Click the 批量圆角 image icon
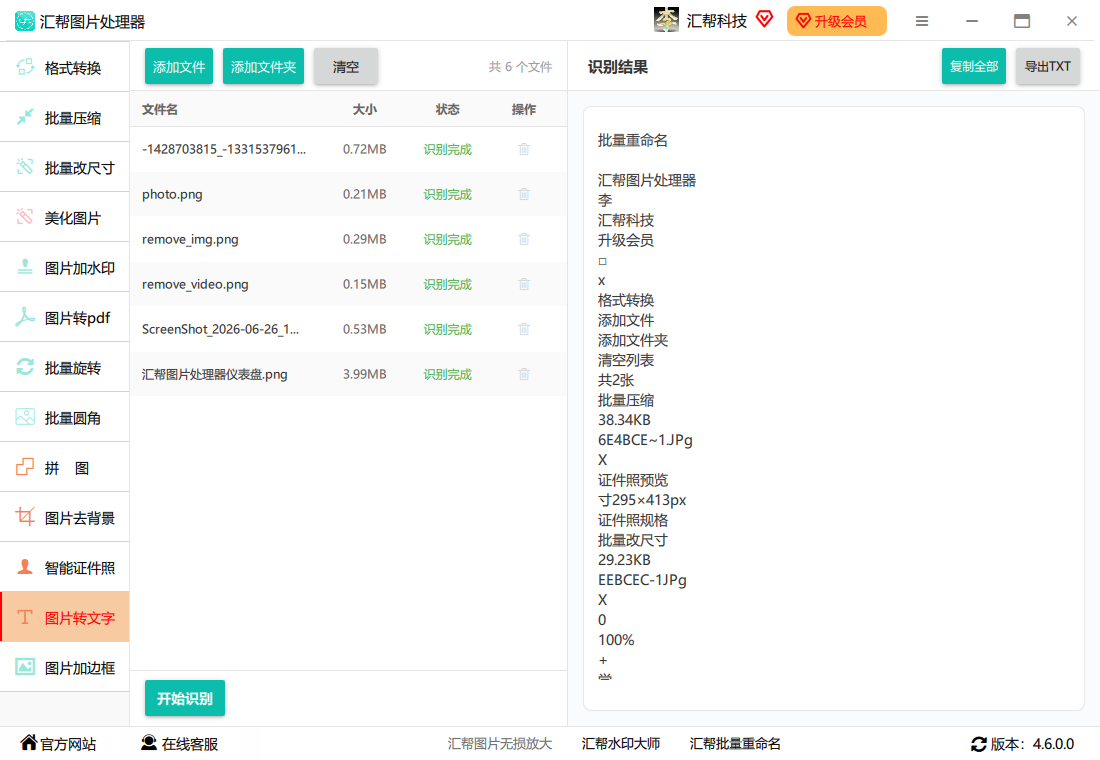The width and height of the screenshot is (1100, 760). coord(25,417)
